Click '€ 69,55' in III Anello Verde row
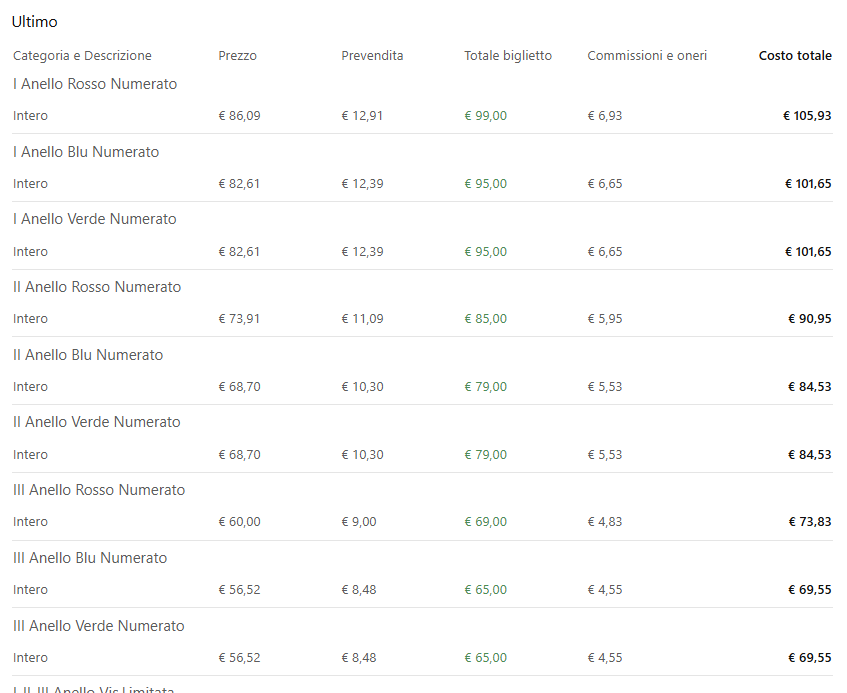 pos(810,658)
